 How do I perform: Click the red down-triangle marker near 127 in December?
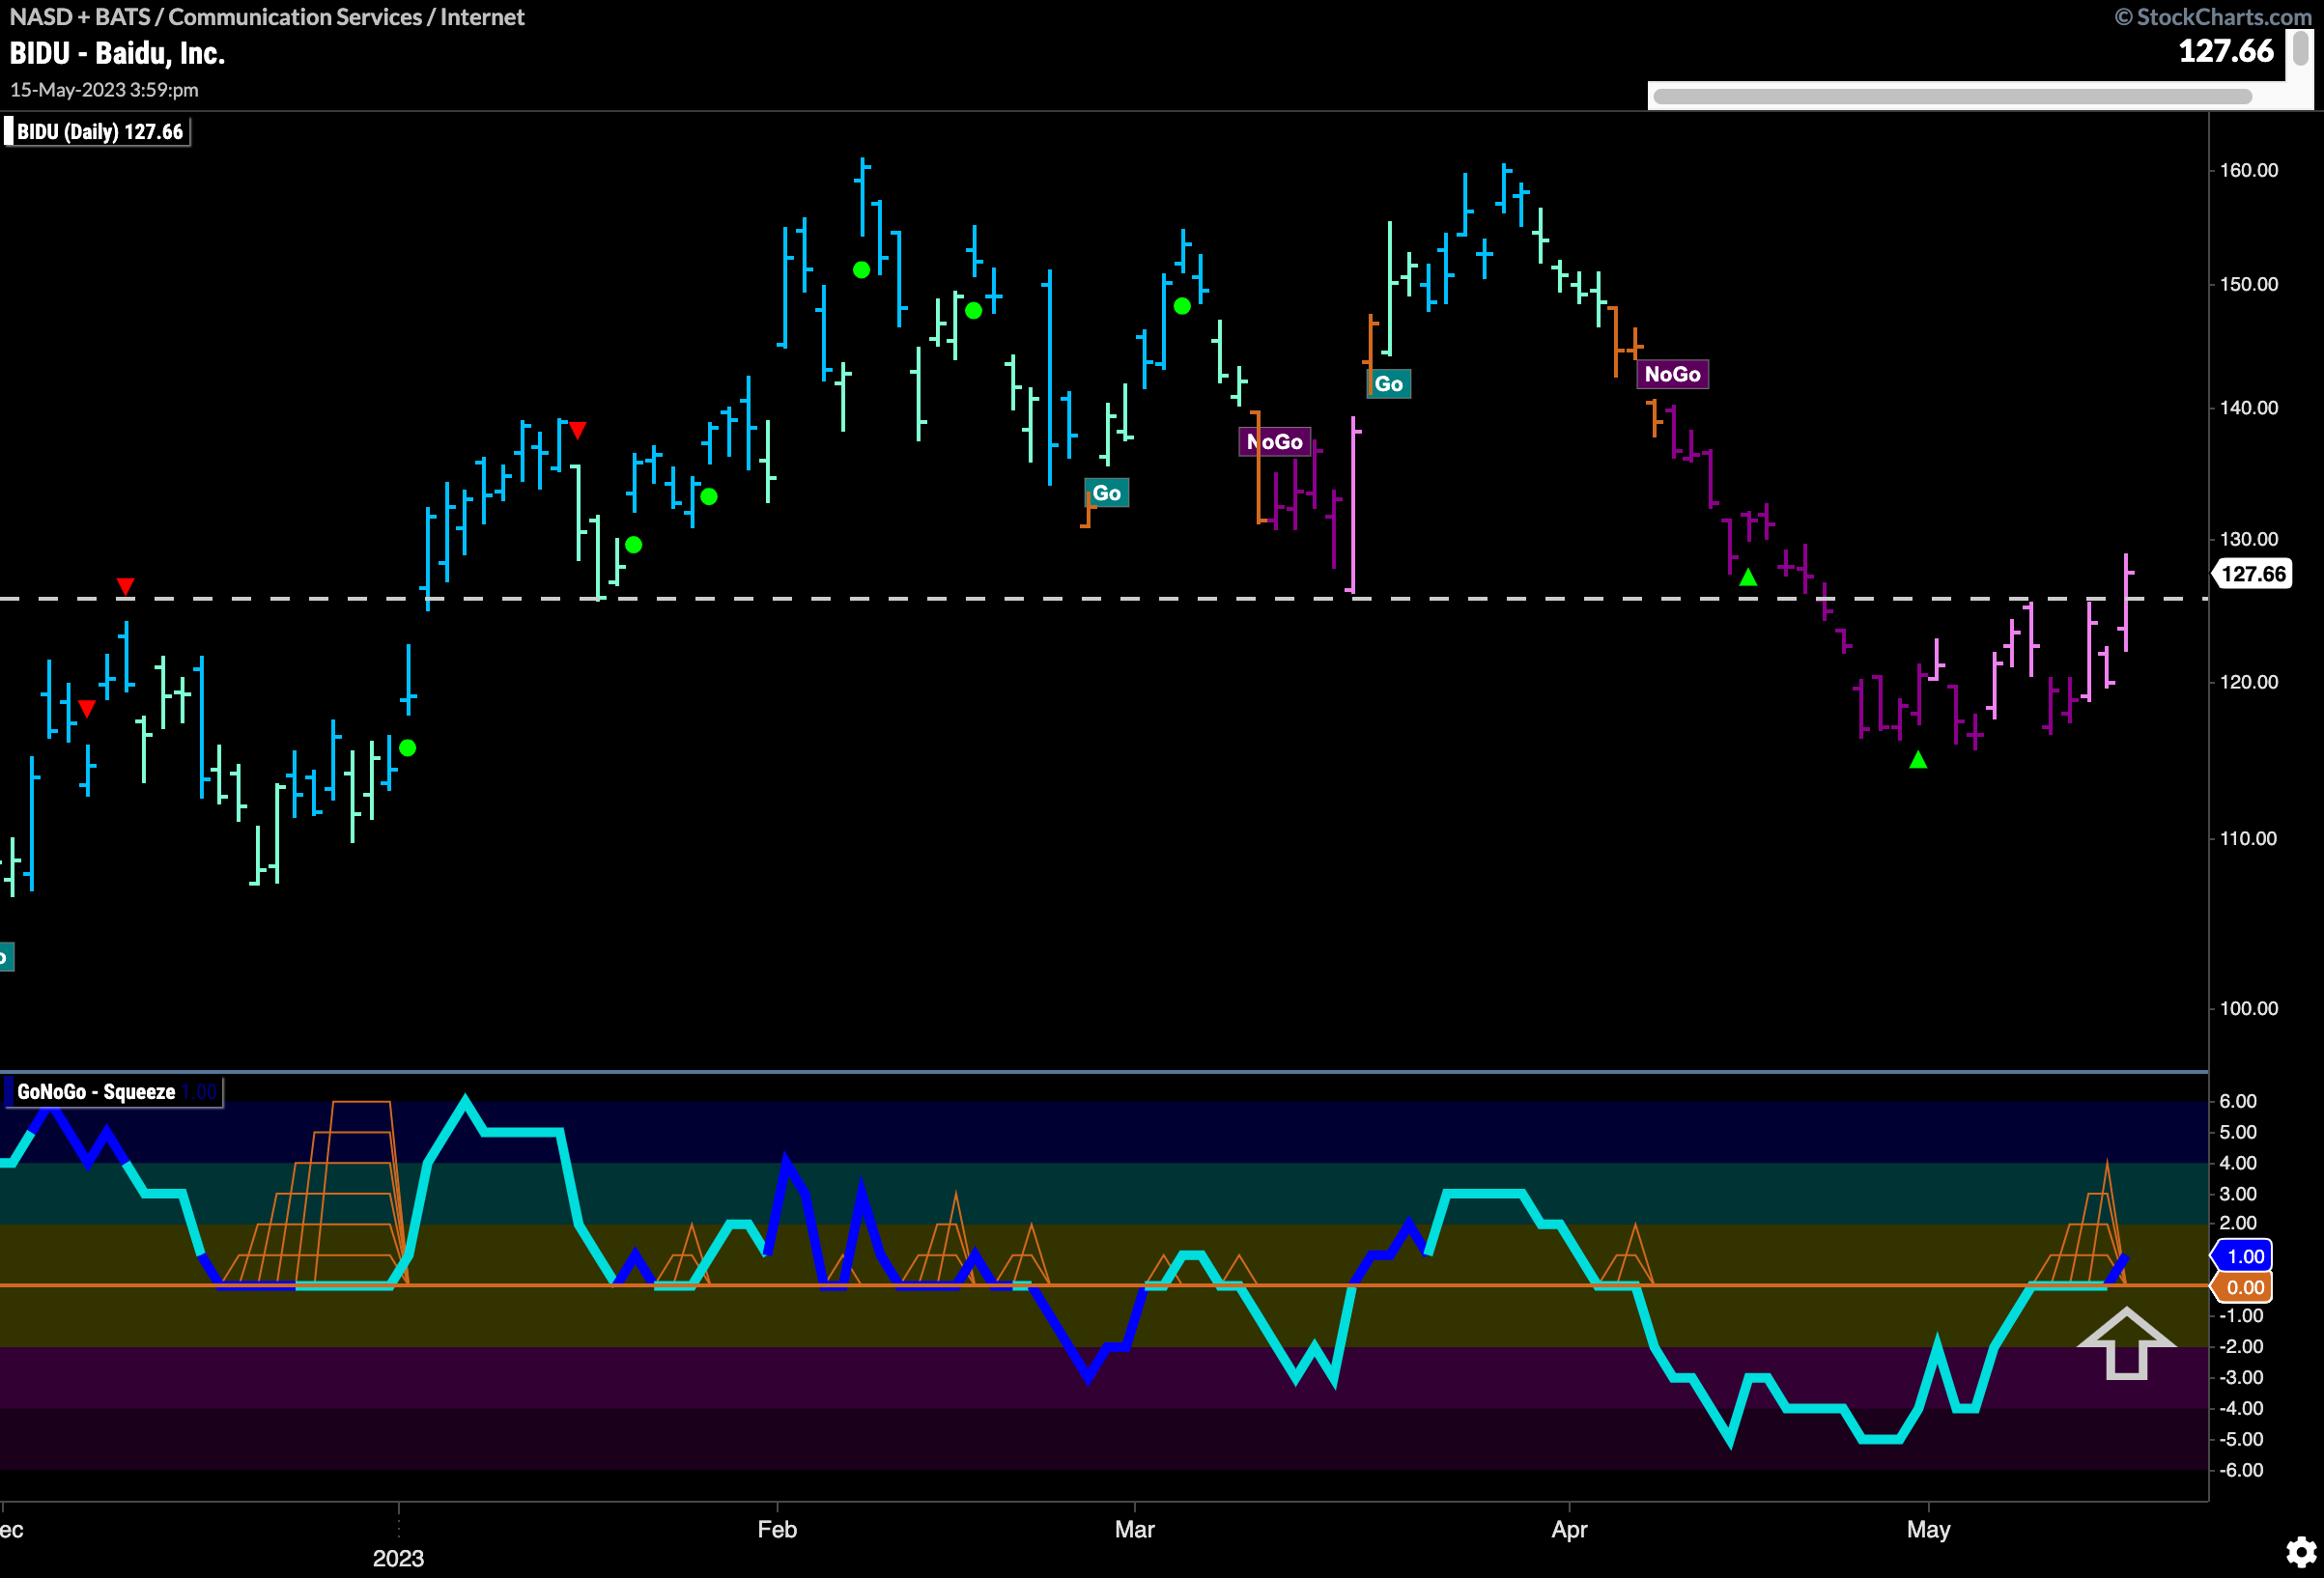(125, 585)
